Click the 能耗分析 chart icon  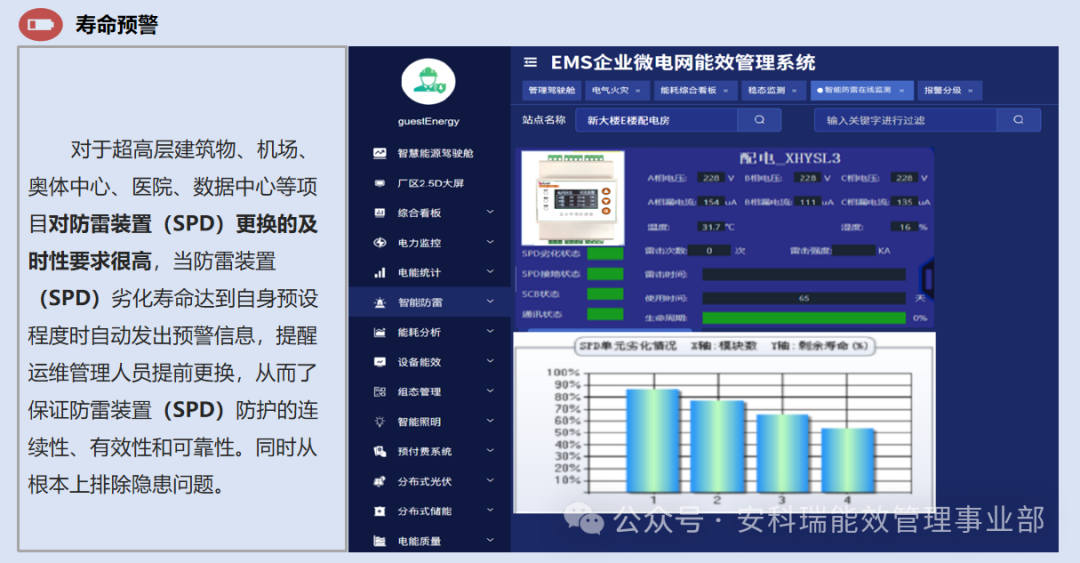pos(380,332)
